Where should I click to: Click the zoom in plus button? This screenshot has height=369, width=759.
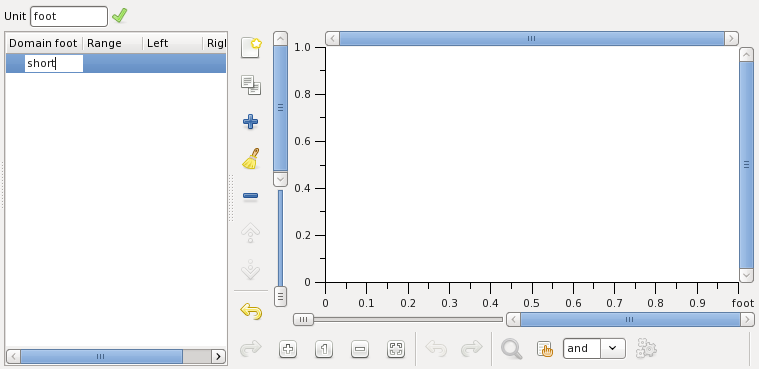pos(288,349)
